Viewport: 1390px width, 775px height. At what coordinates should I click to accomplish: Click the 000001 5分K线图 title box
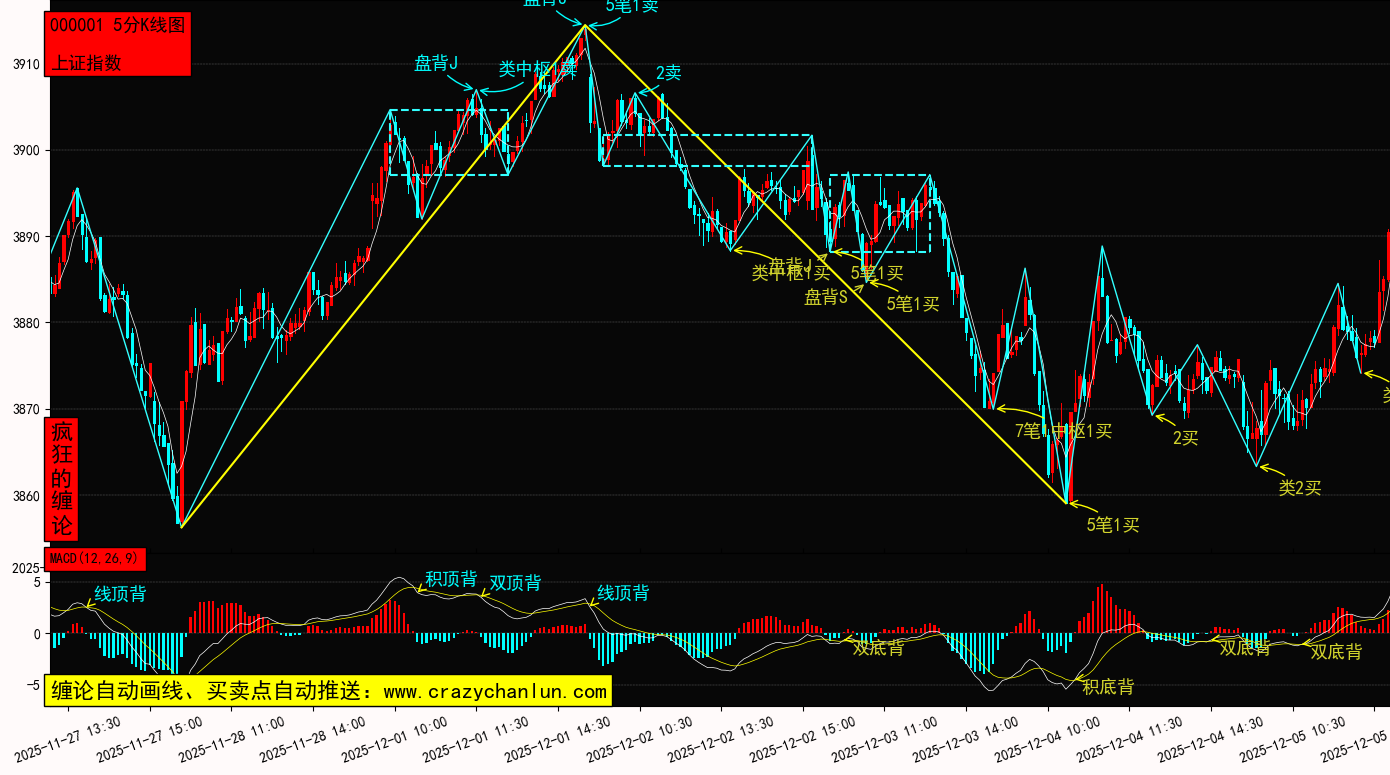[x=117, y=26]
